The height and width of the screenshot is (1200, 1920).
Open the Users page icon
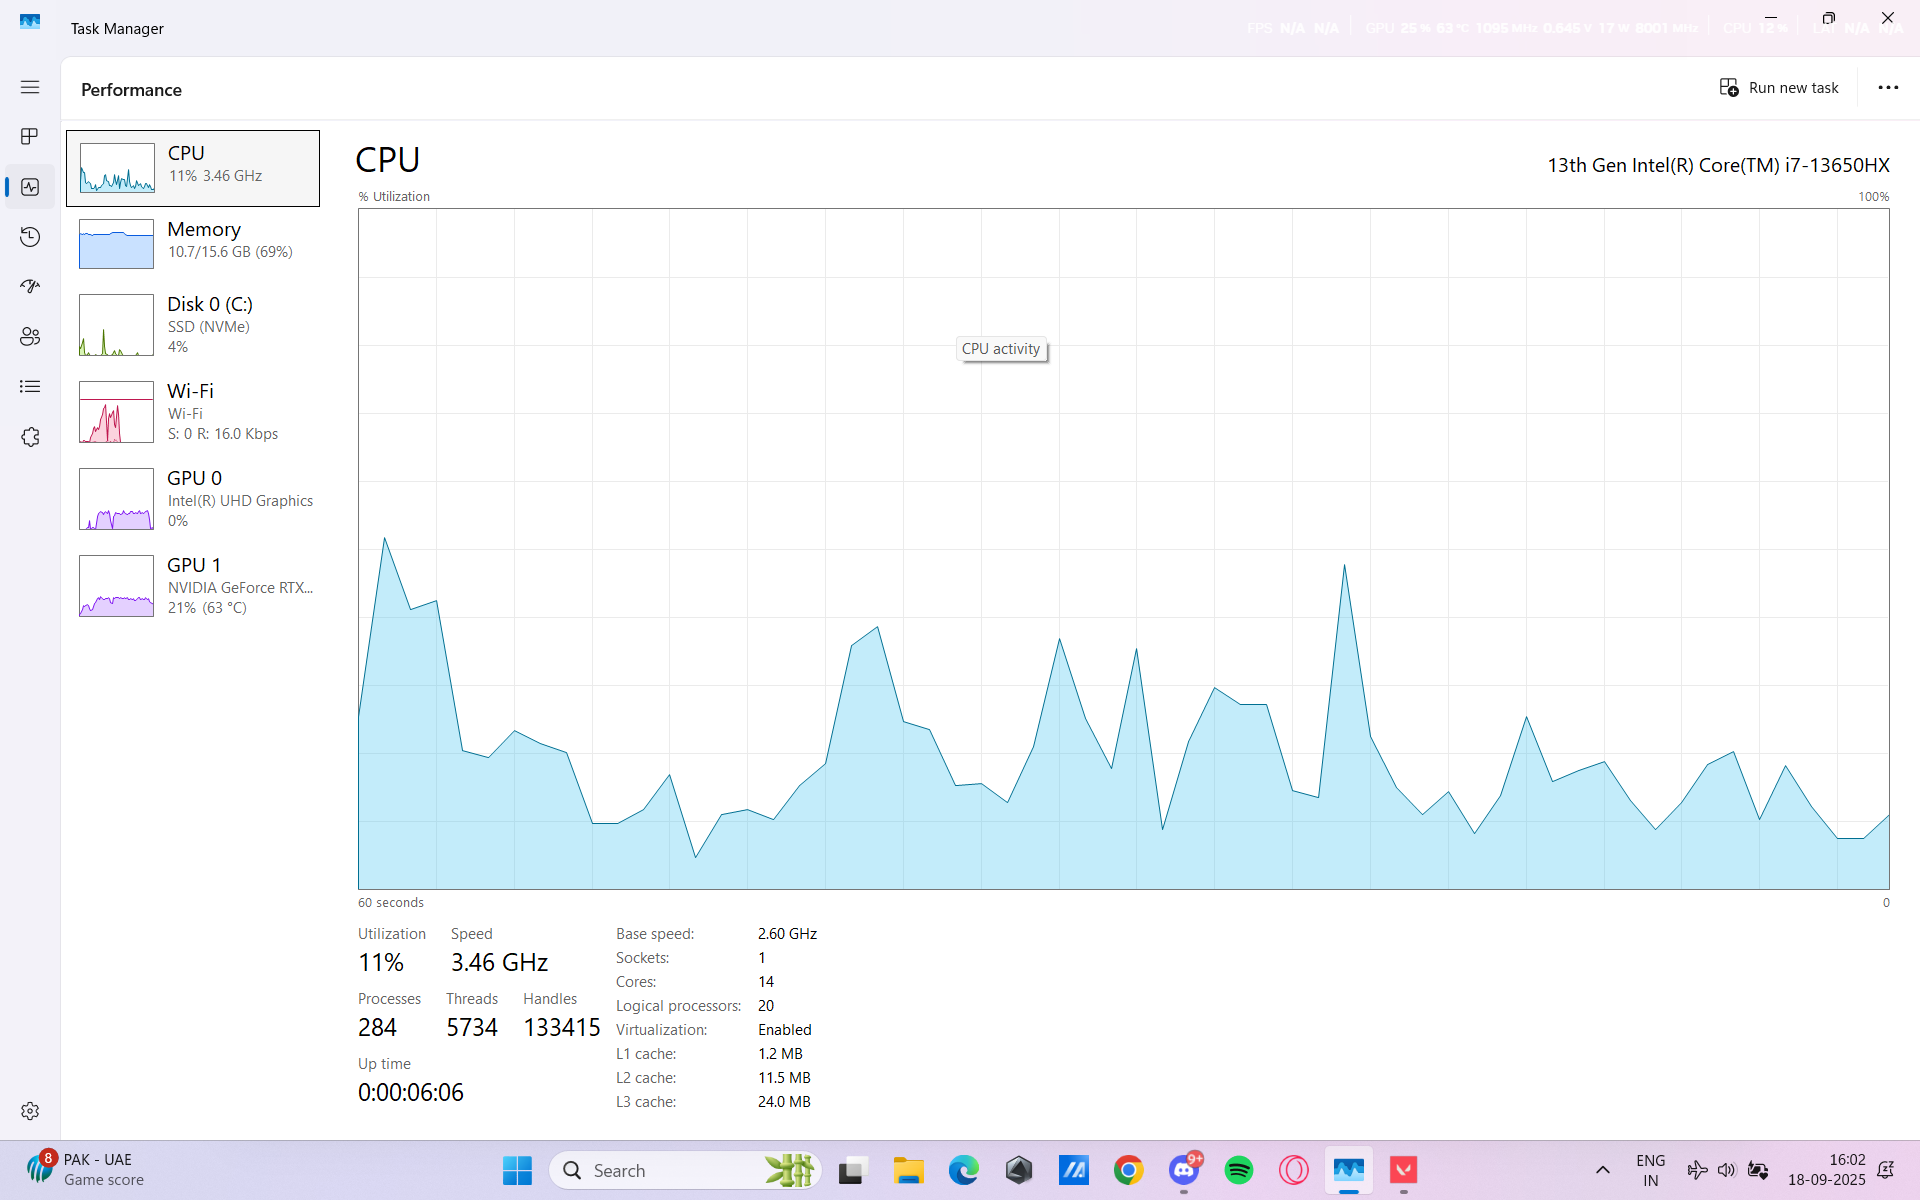(30, 337)
